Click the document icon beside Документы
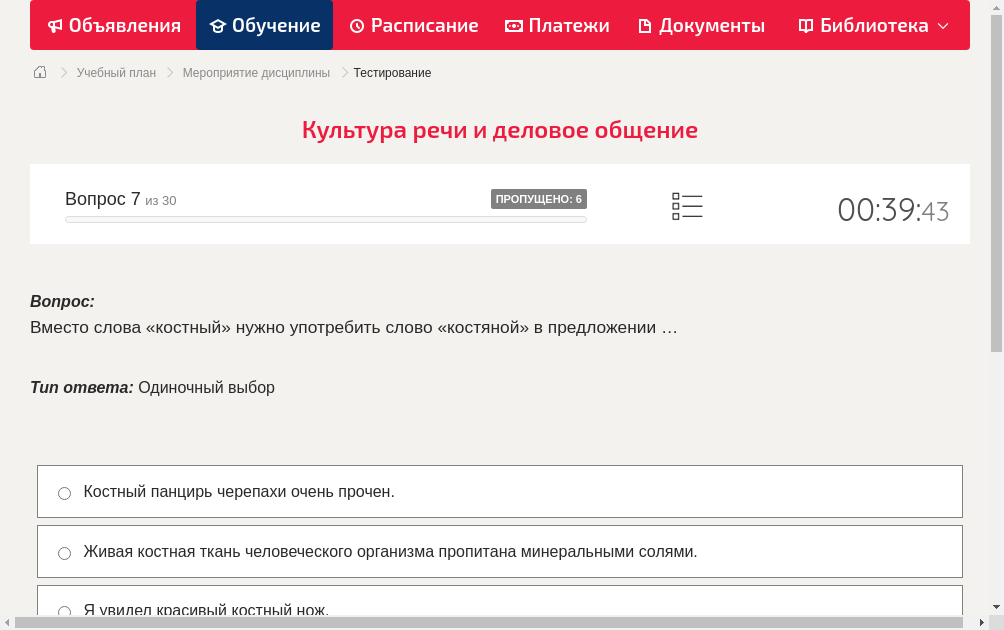Viewport: 1004px width, 630px height. pyautogui.click(x=647, y=25)
